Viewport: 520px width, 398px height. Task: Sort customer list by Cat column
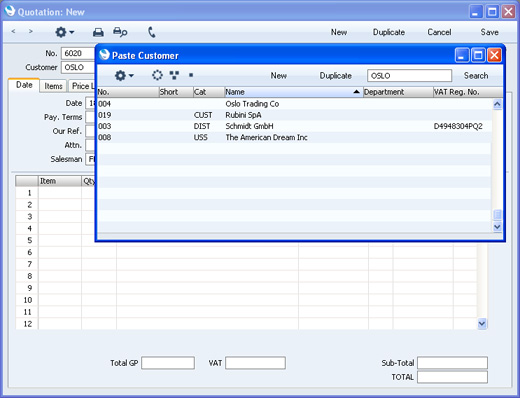tap(209, 92)
